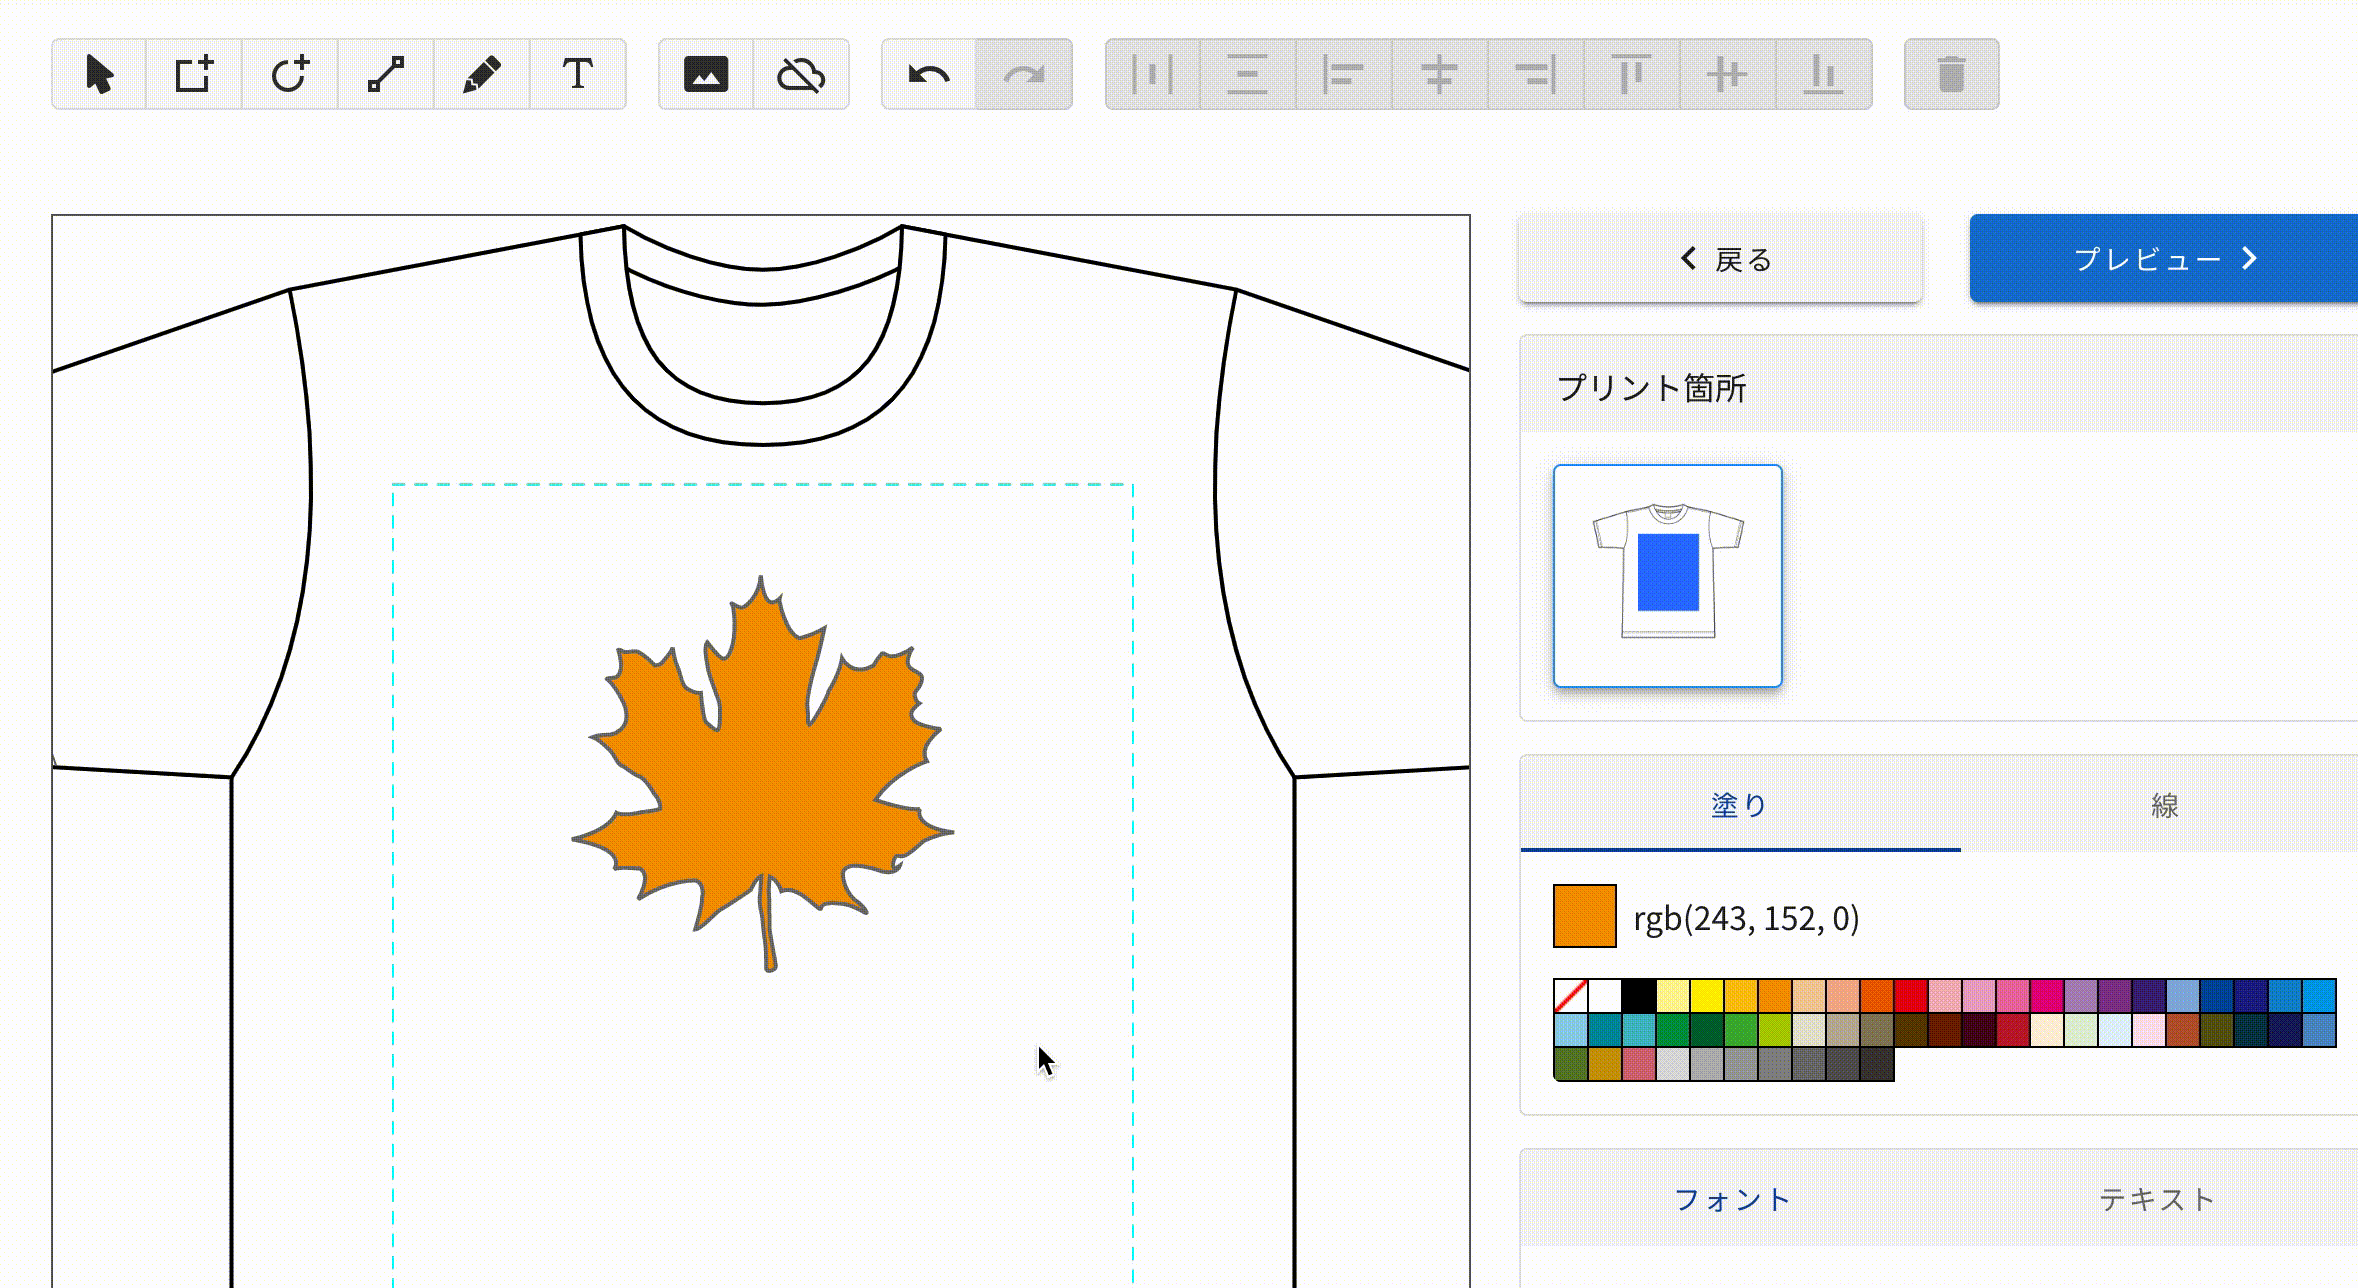Click the insert image icon
The image size is (2358, 1288).
click(706, 75)
